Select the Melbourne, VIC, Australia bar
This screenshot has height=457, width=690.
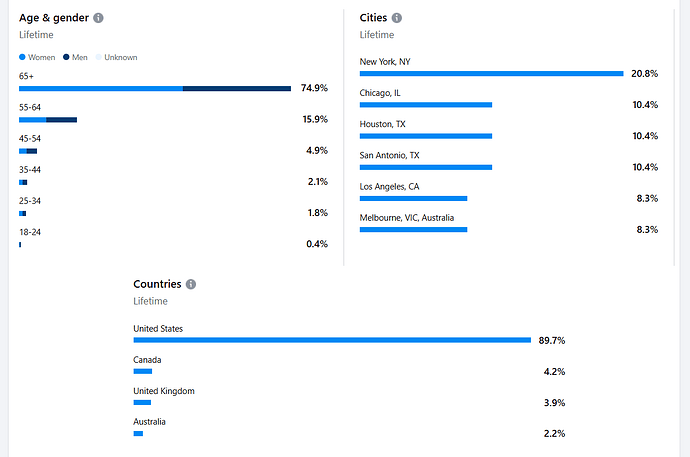(x=413, y=229)
